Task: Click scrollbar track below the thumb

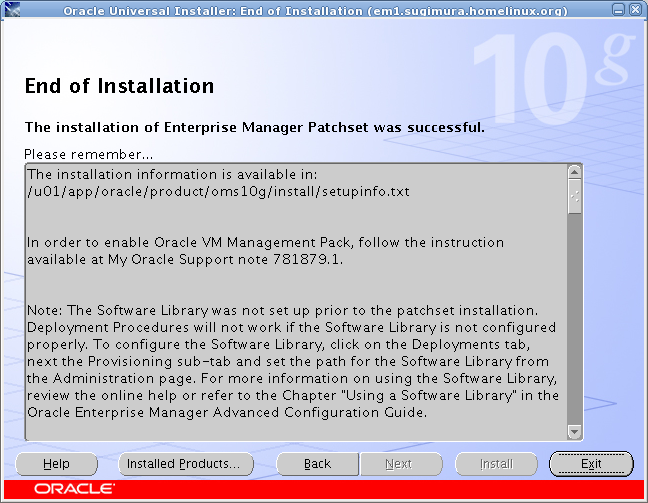Action: (x=574, y=320)
